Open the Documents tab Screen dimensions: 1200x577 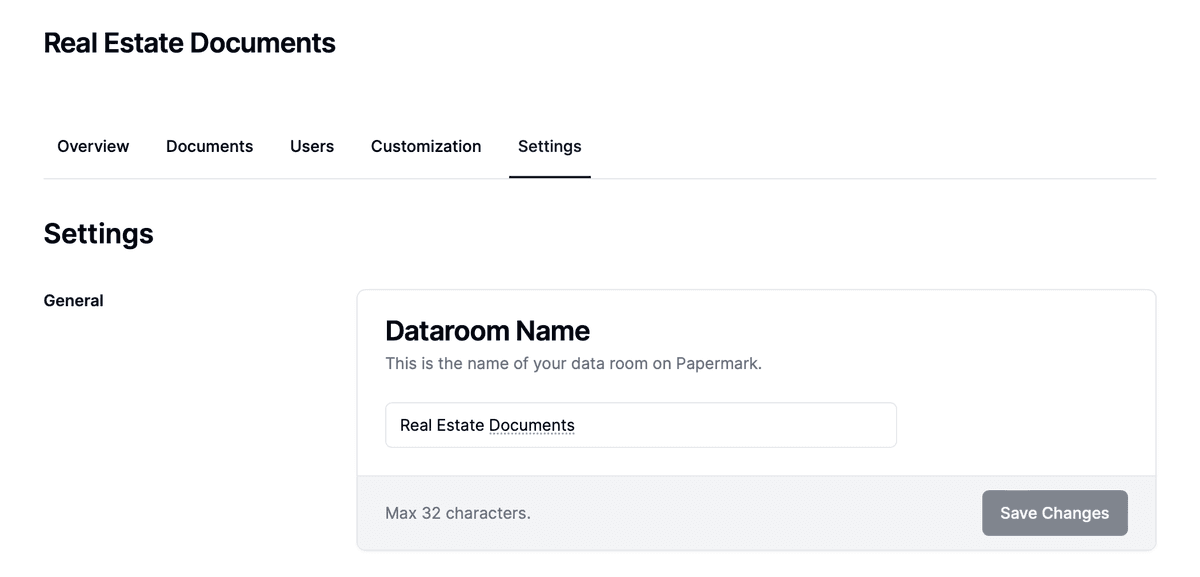click(209, 146)
